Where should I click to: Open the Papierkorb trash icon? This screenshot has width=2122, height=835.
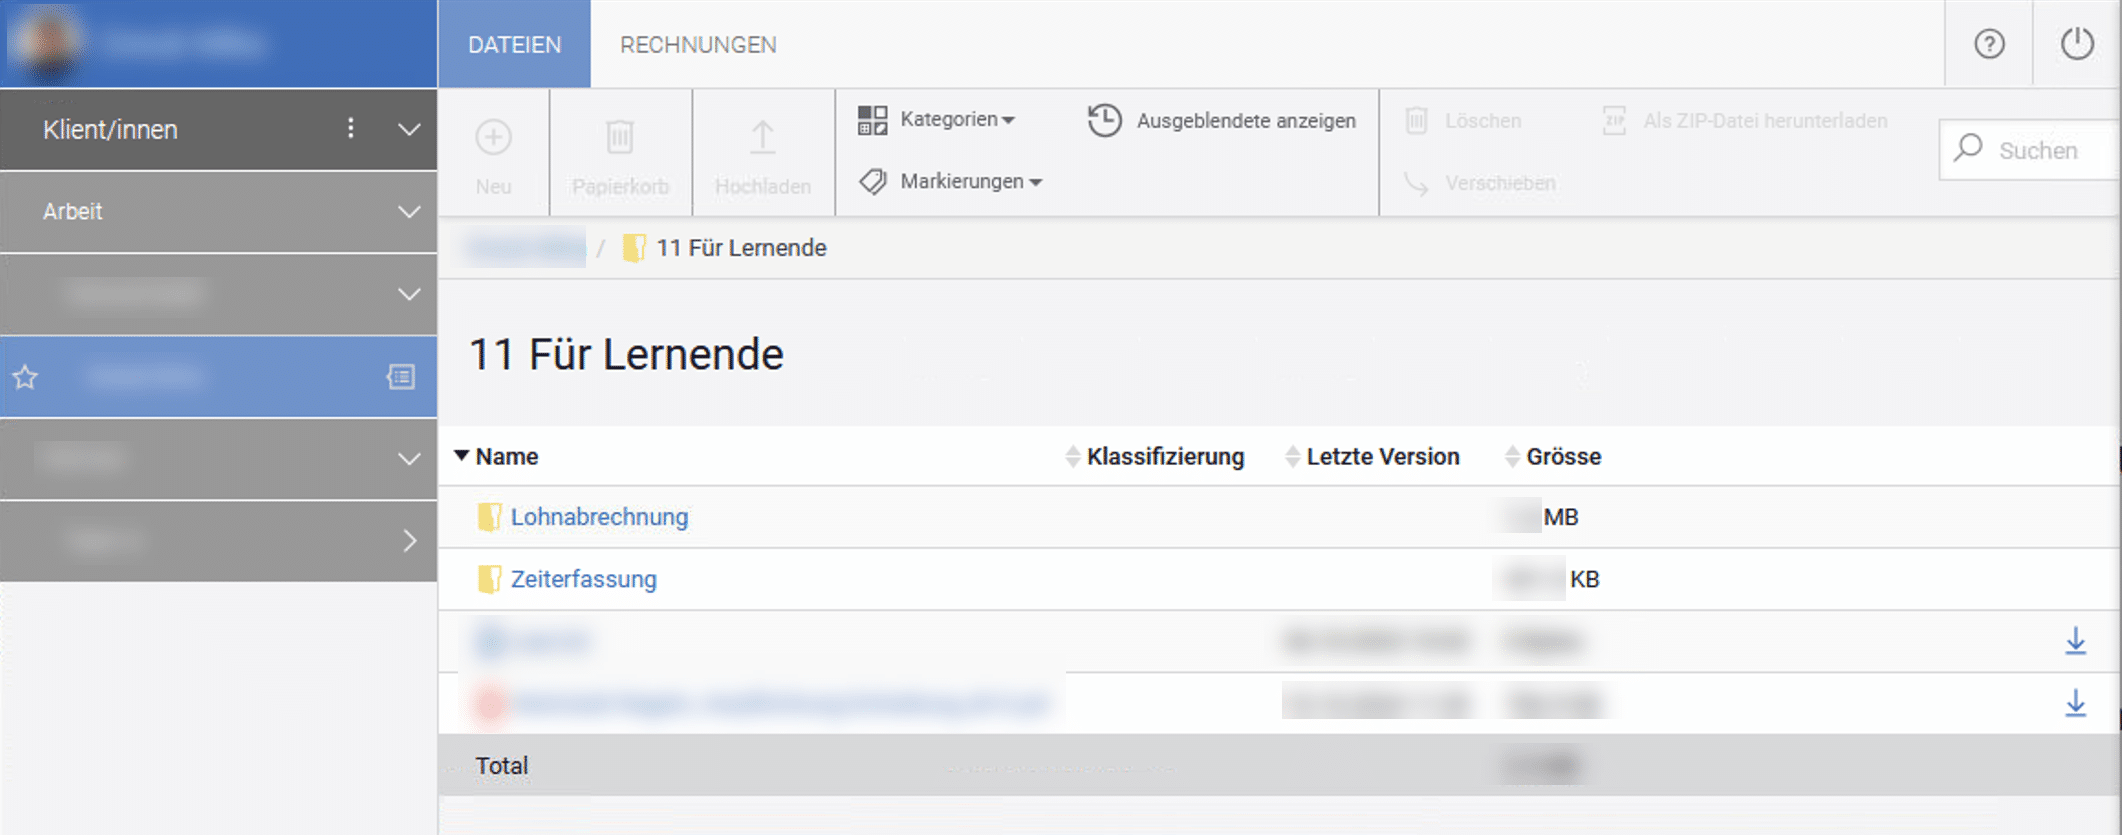click(620, 138)
